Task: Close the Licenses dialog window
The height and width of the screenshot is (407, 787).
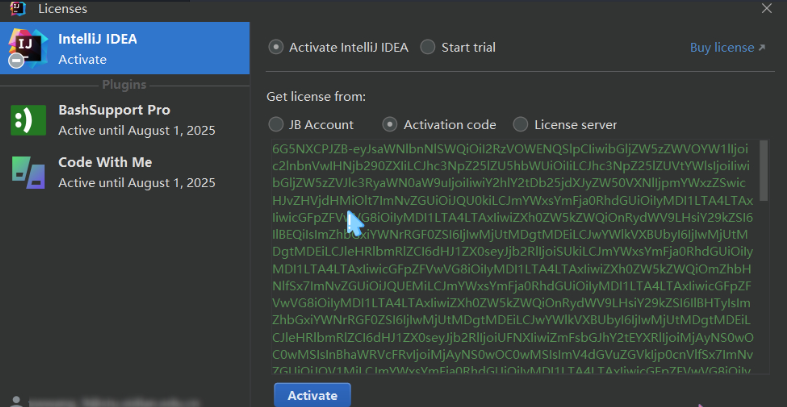Action: click(x=767, y=8)
